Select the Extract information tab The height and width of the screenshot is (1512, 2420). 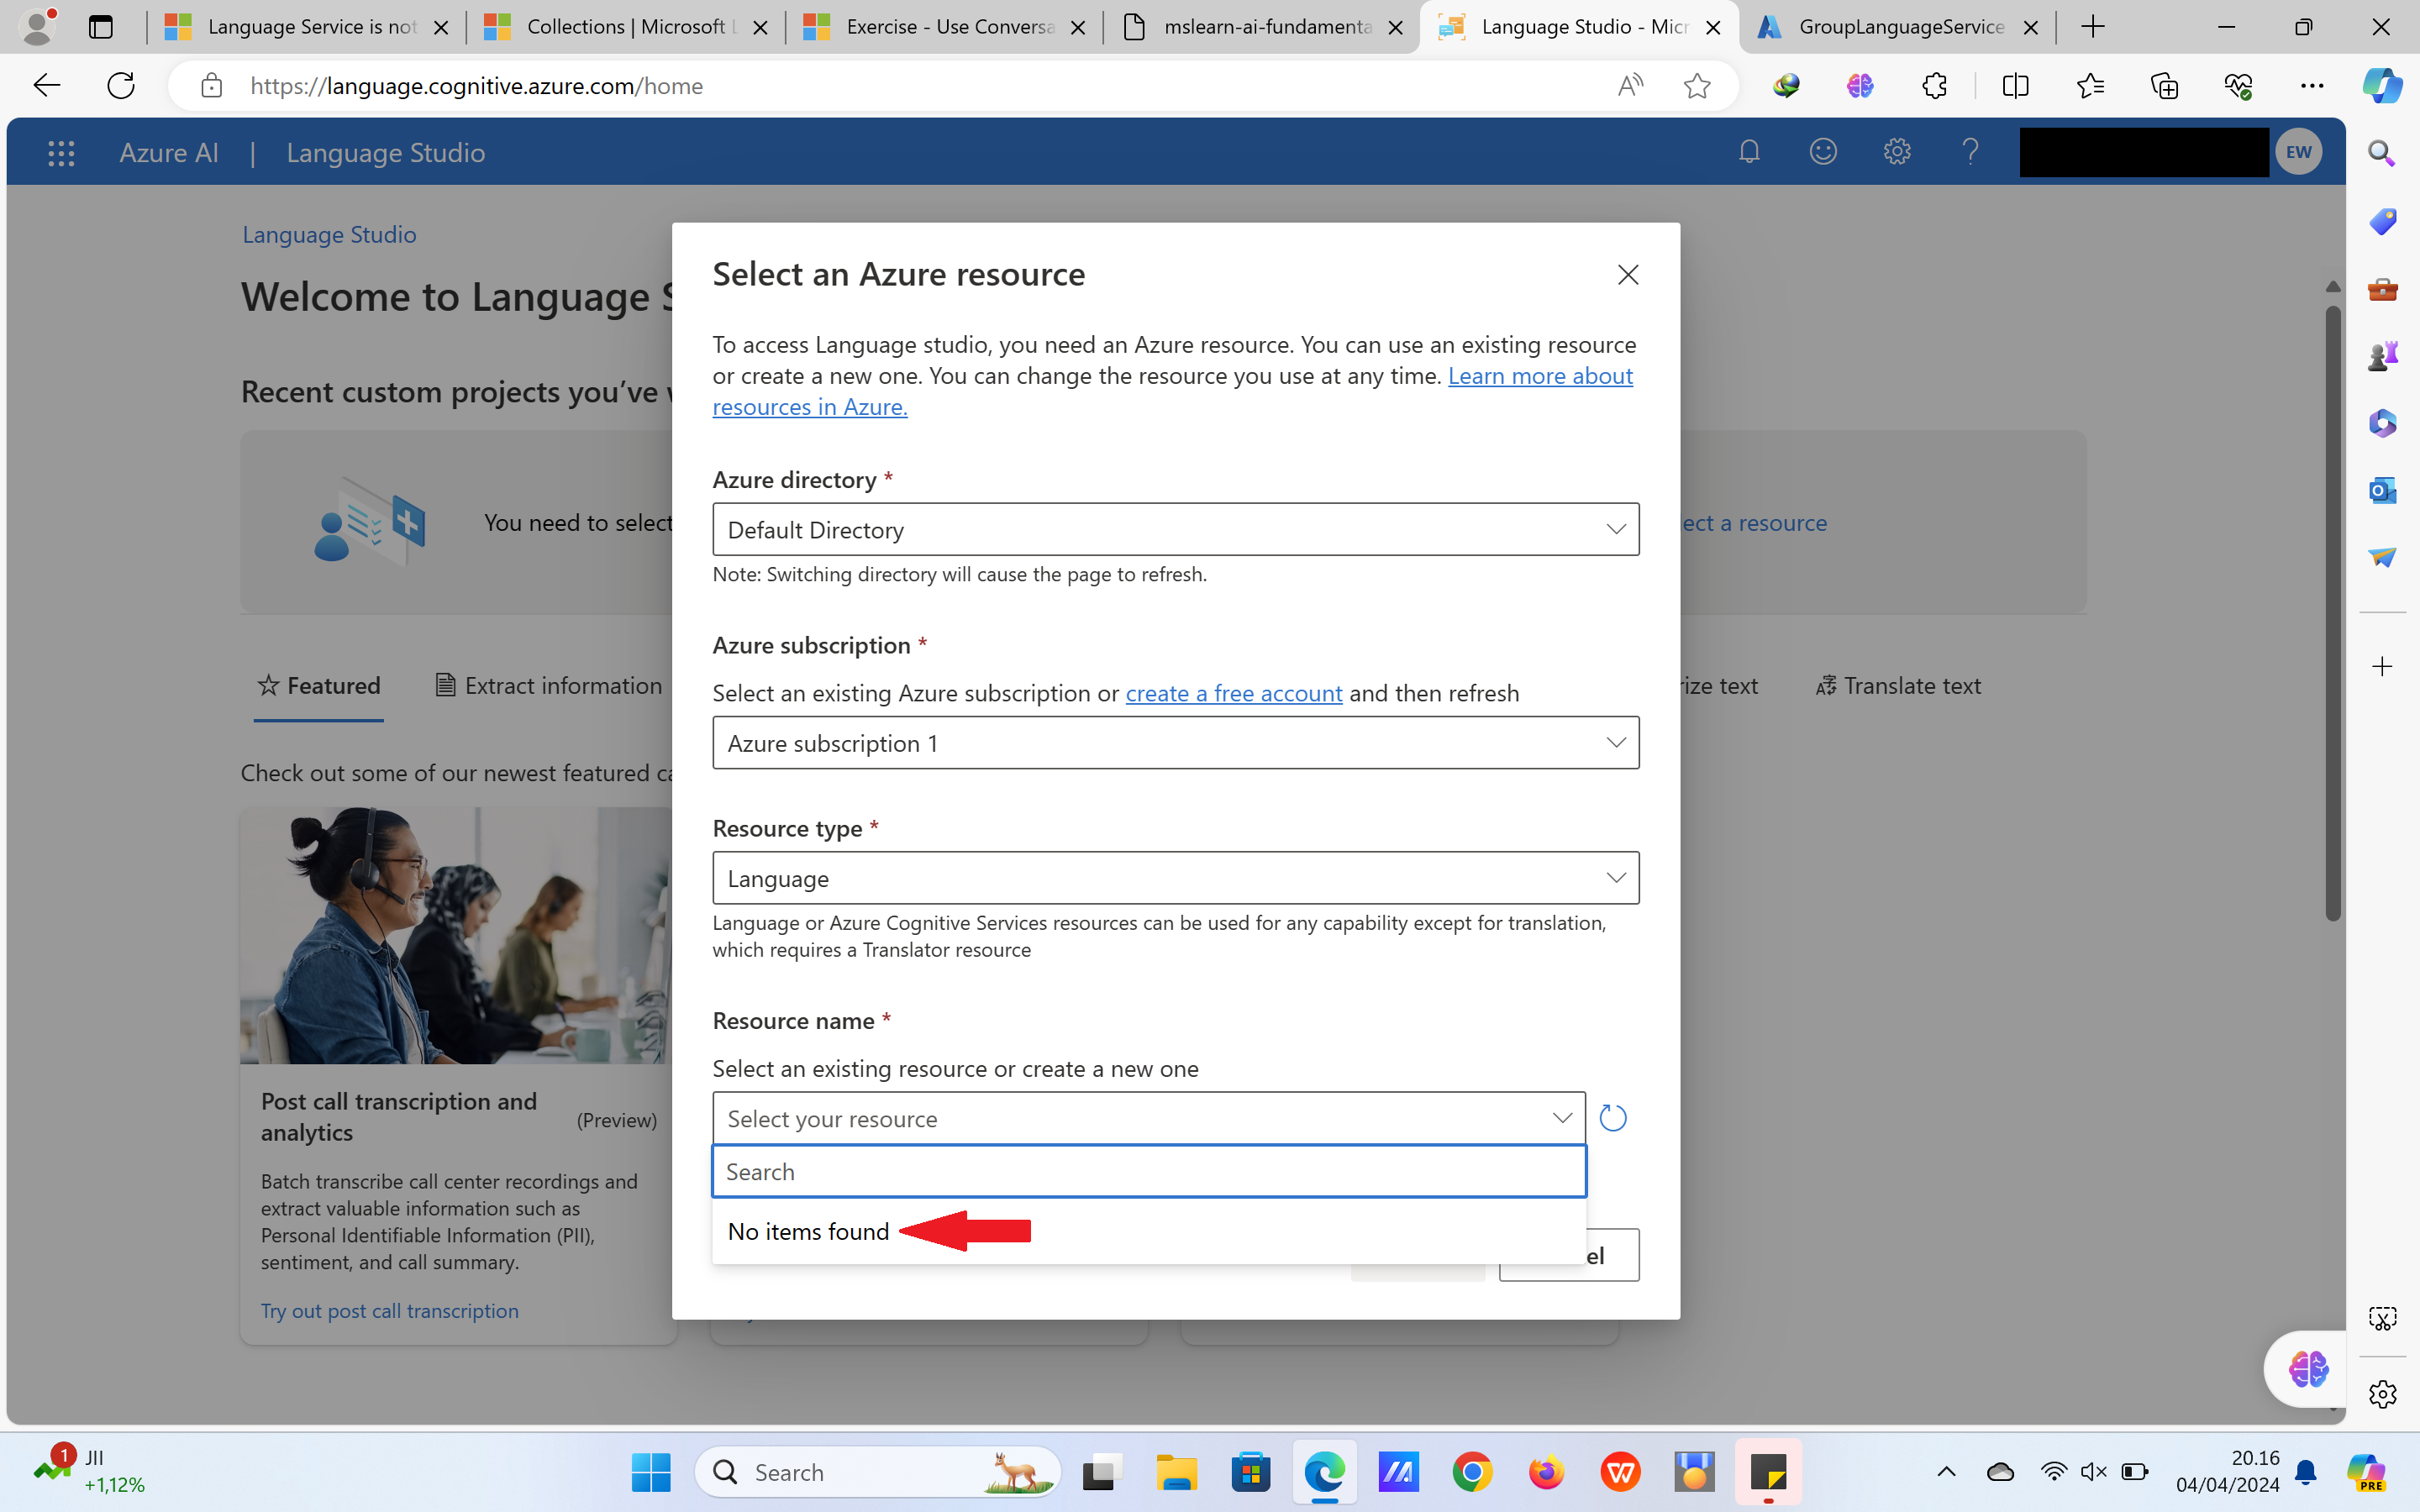[x=548, y=686]
